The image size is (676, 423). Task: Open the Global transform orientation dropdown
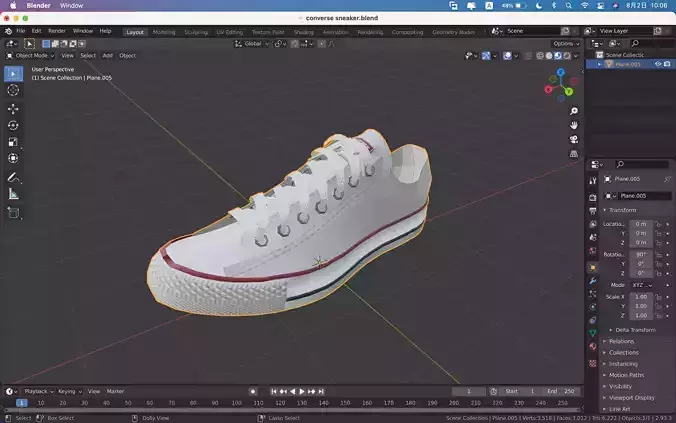coord(252,44)
